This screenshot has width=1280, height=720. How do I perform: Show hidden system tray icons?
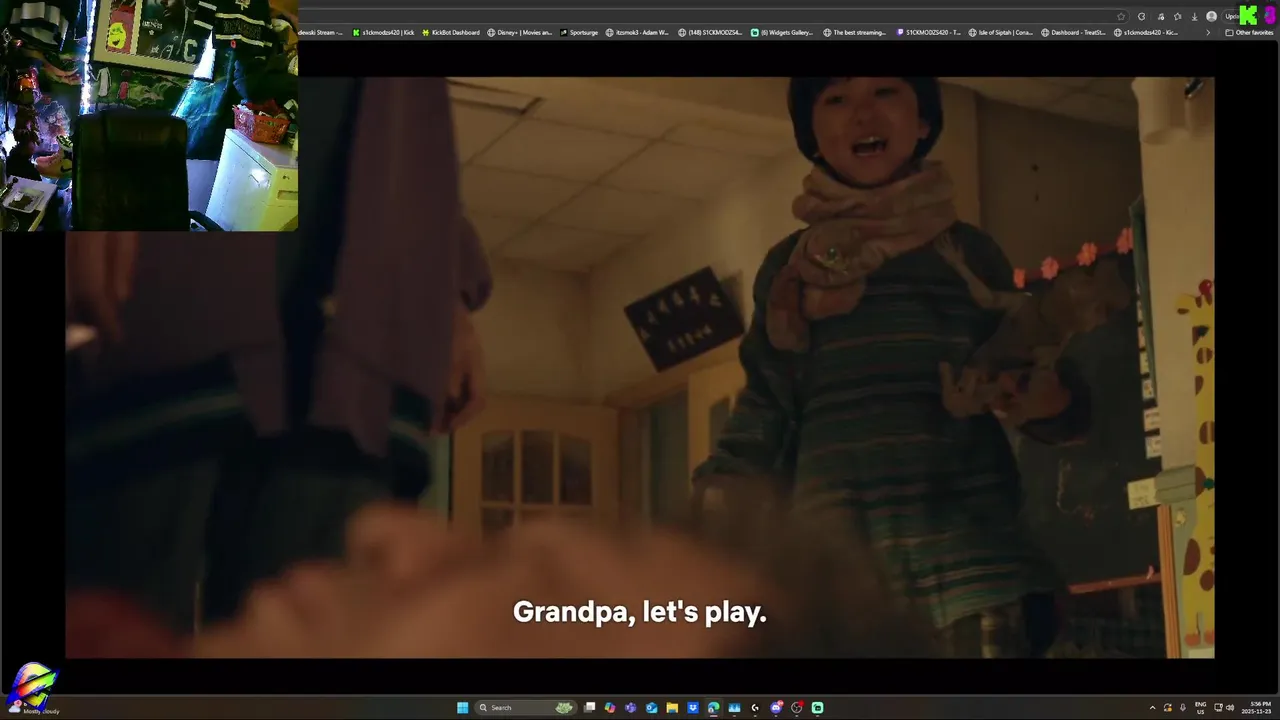[1153, 708]
